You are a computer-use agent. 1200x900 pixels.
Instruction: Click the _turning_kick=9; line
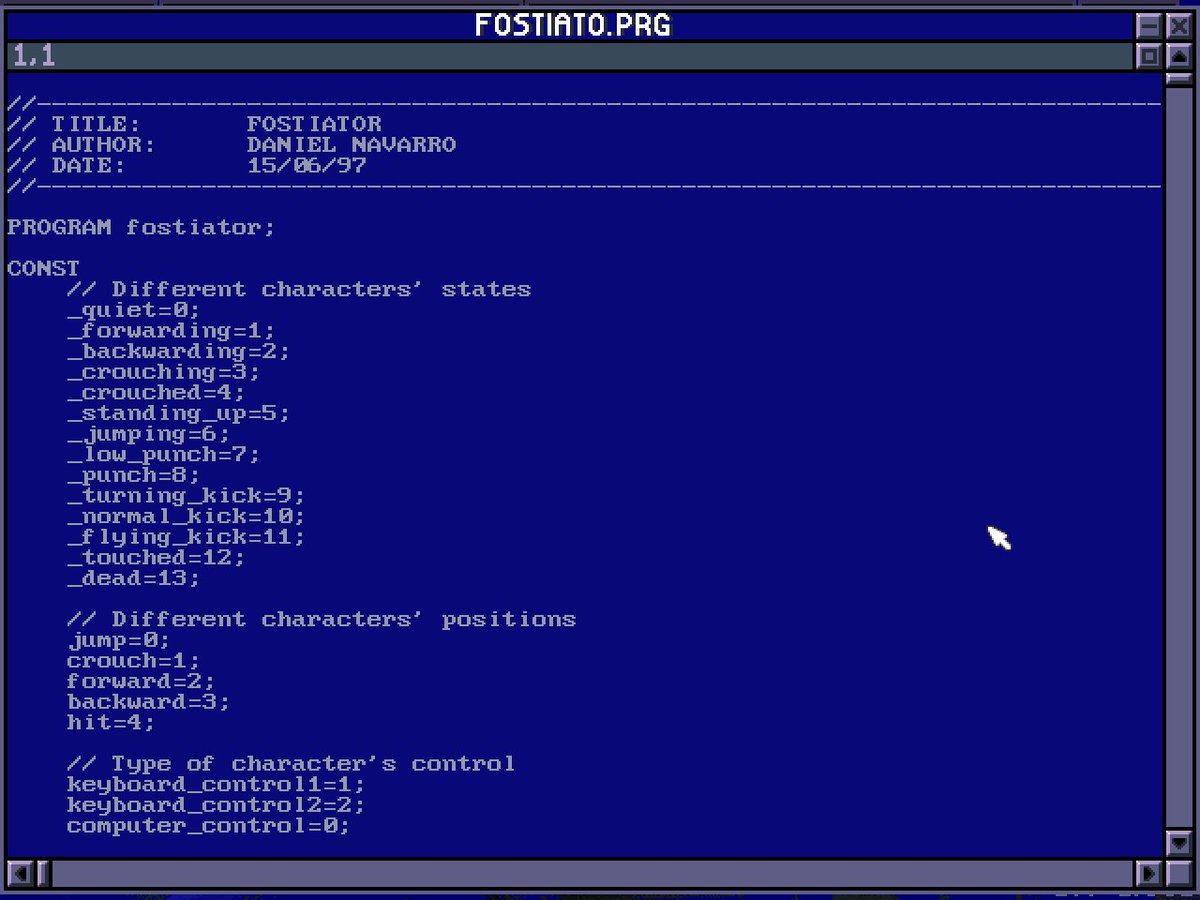pos(186,496)
